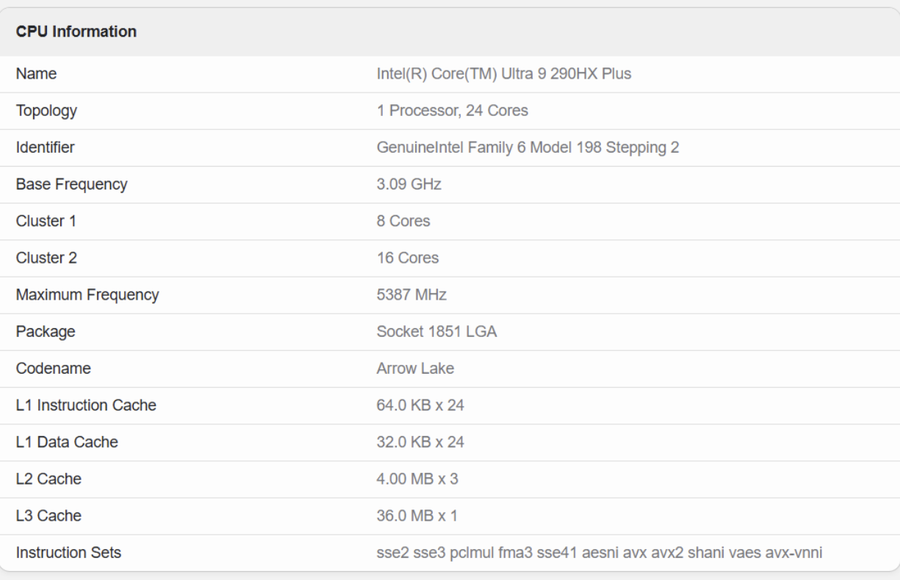Select the 3.09 GHz value
900x580 pixels.
tap(408, 185)
